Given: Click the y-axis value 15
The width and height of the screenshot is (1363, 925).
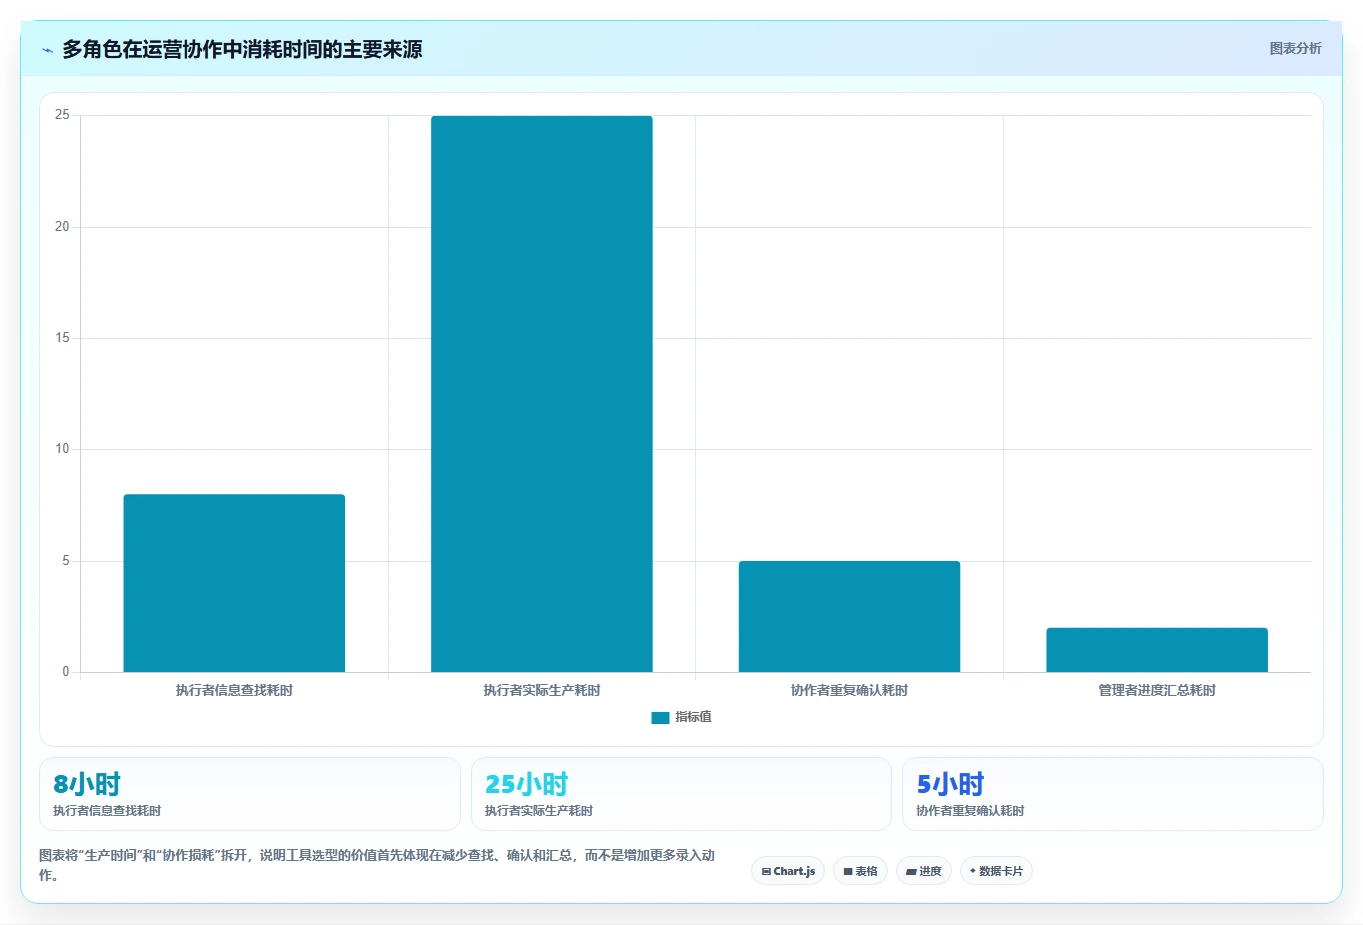Looking at the screenshot, I should coord(62,338).
